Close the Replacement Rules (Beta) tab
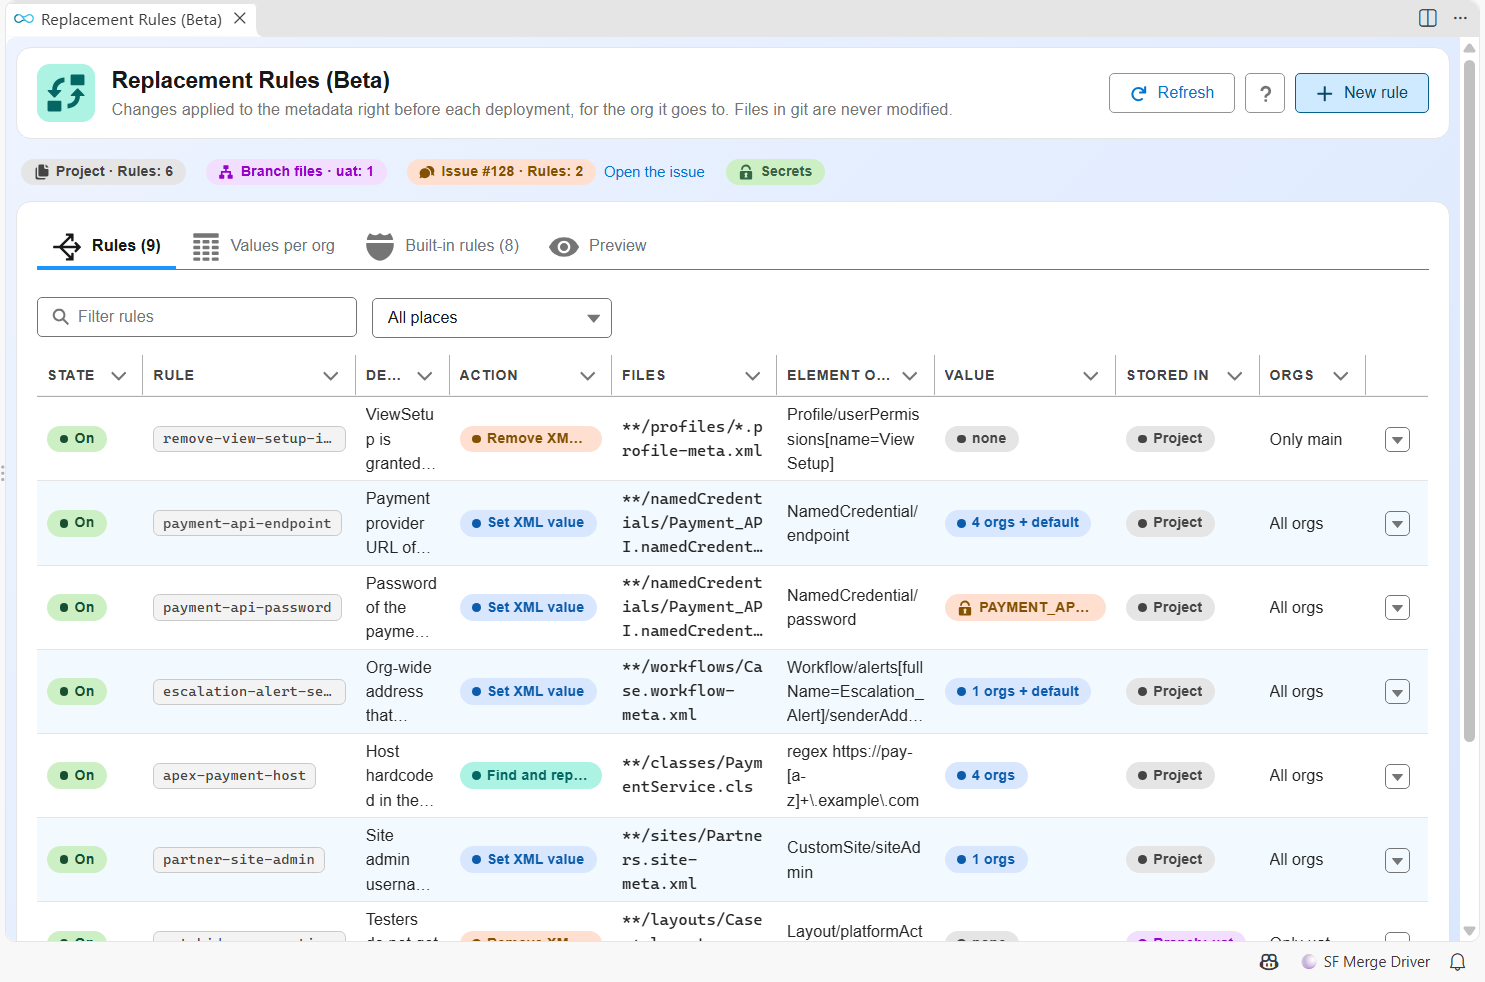 tap(240, 18)
